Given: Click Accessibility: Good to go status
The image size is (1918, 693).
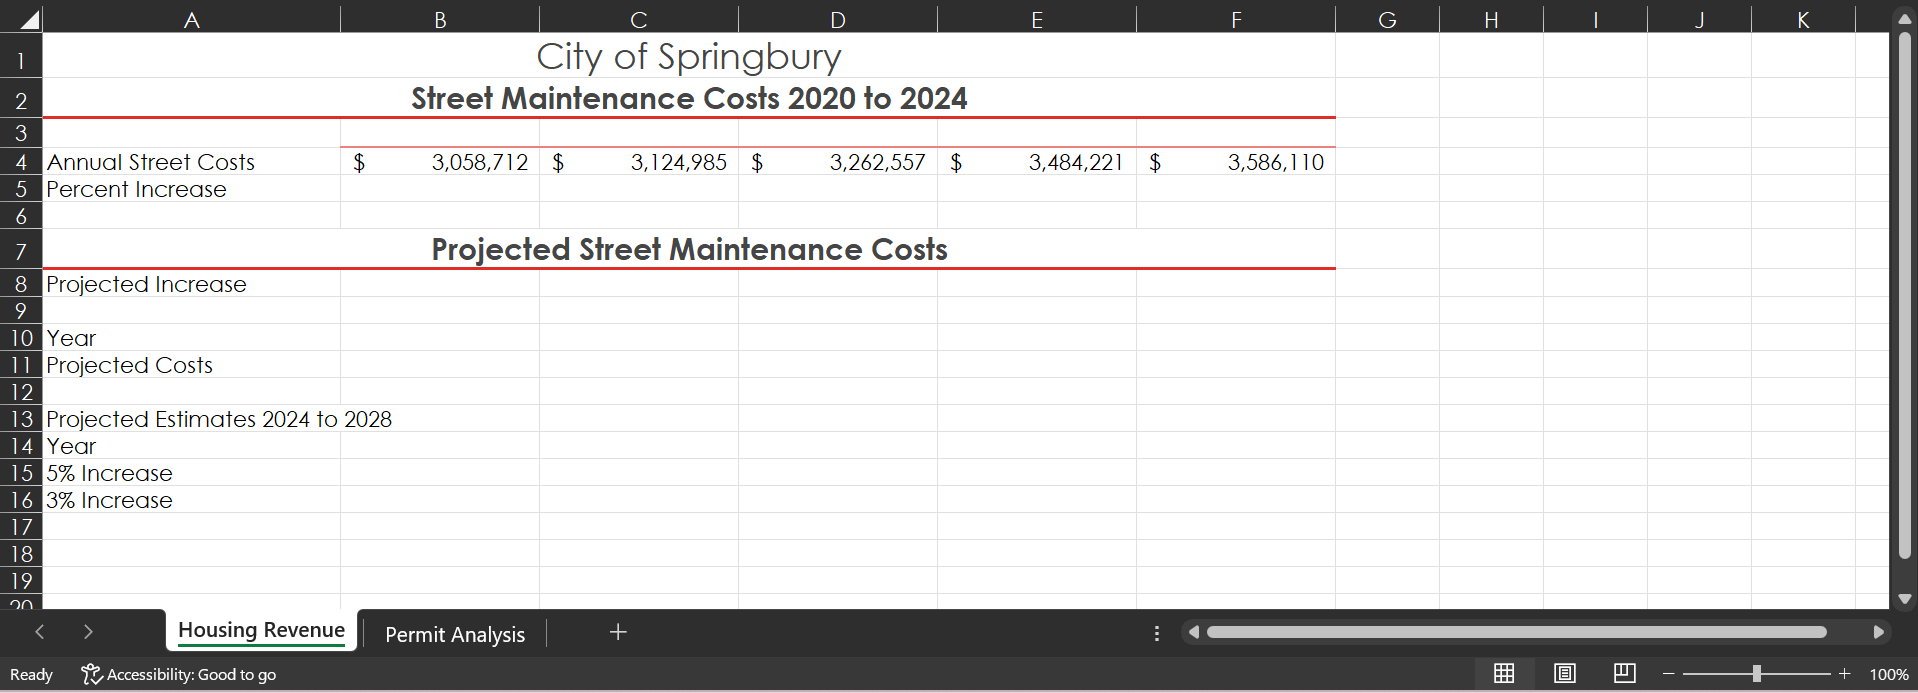Looking at the screenshot, I should click(x=178, y=674).
